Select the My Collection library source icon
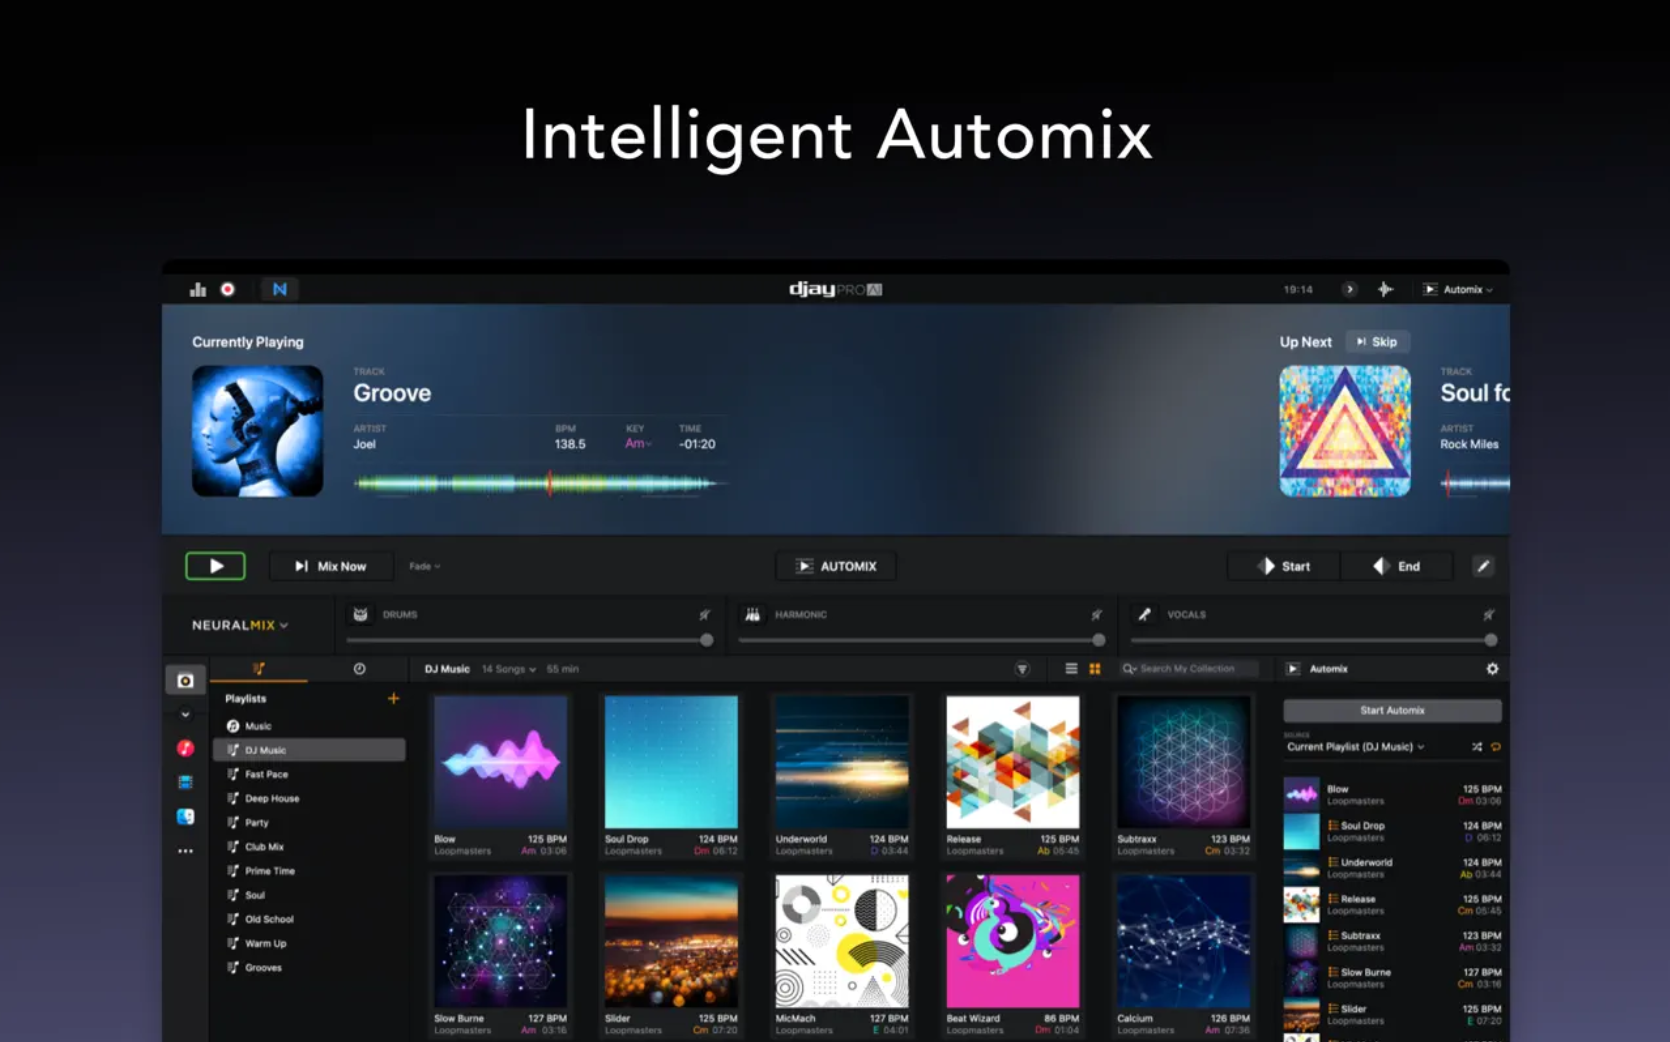This screenshot has height=1042, width=1670. (185, 680)
